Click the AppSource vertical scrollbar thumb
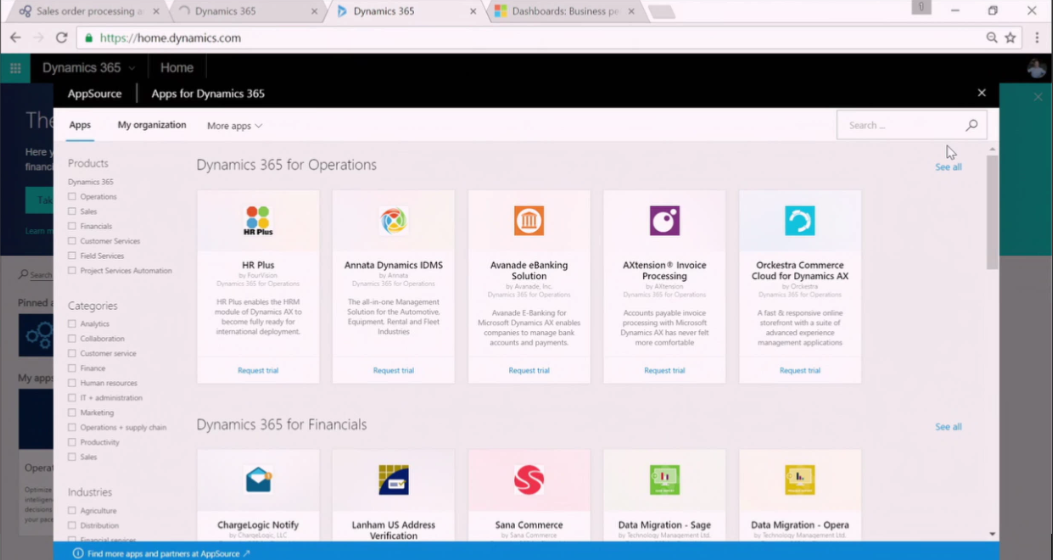The image size is (1053, 560). point(992,212)
